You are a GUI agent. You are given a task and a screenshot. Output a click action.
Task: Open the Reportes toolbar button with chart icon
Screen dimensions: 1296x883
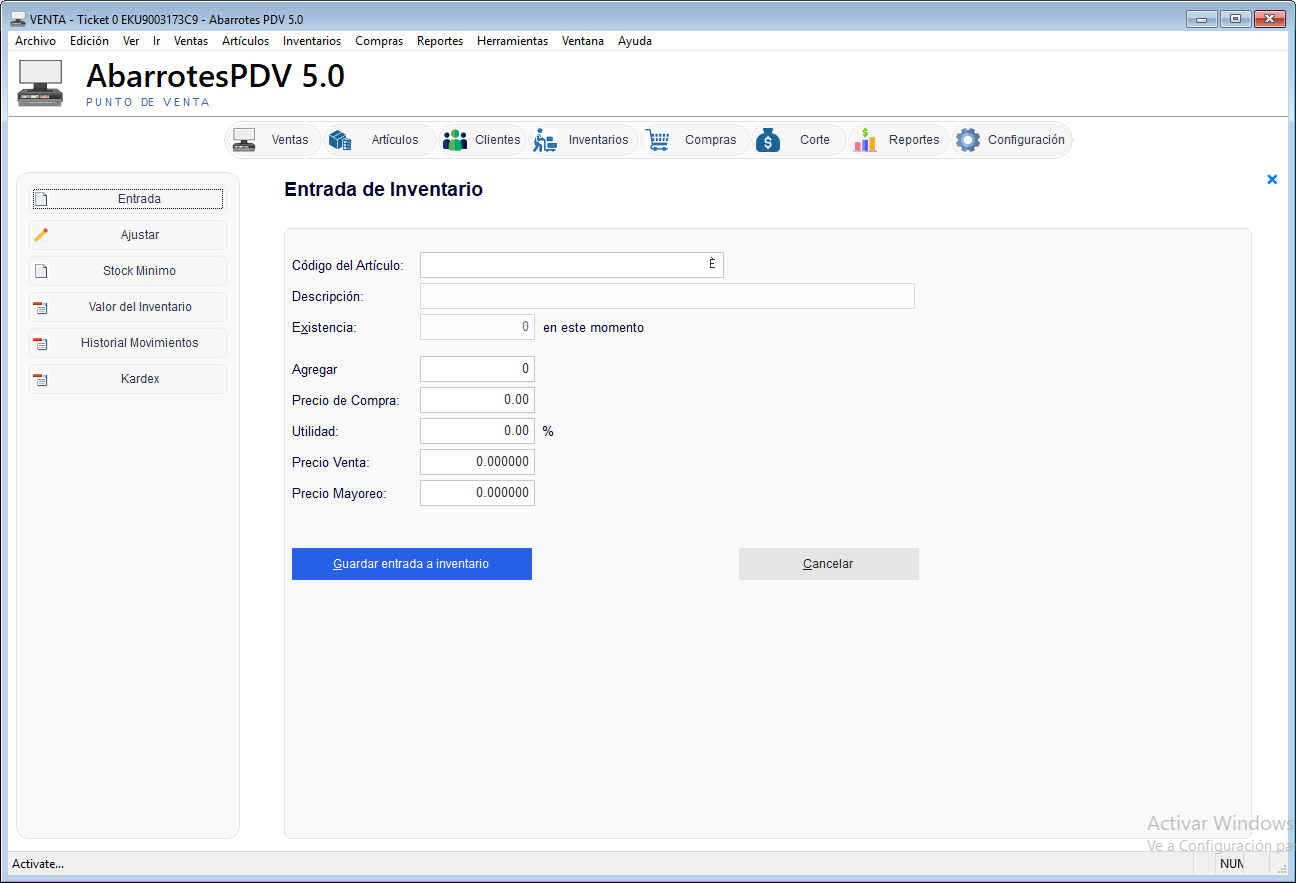[x=897, y=140]
